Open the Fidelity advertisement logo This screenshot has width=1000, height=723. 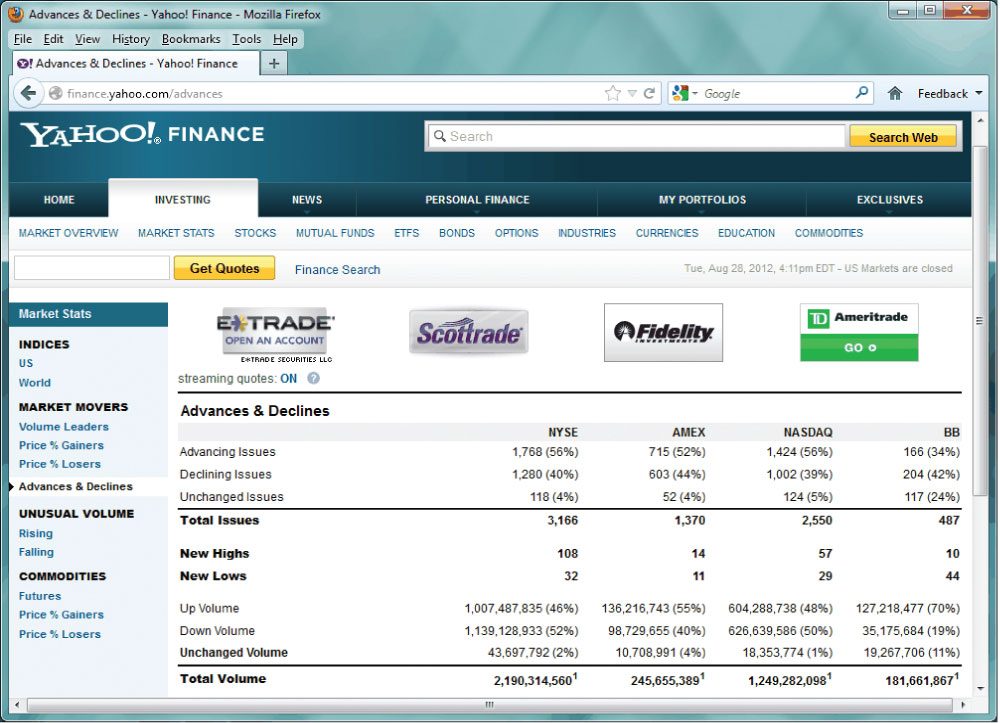coord(663,332)
